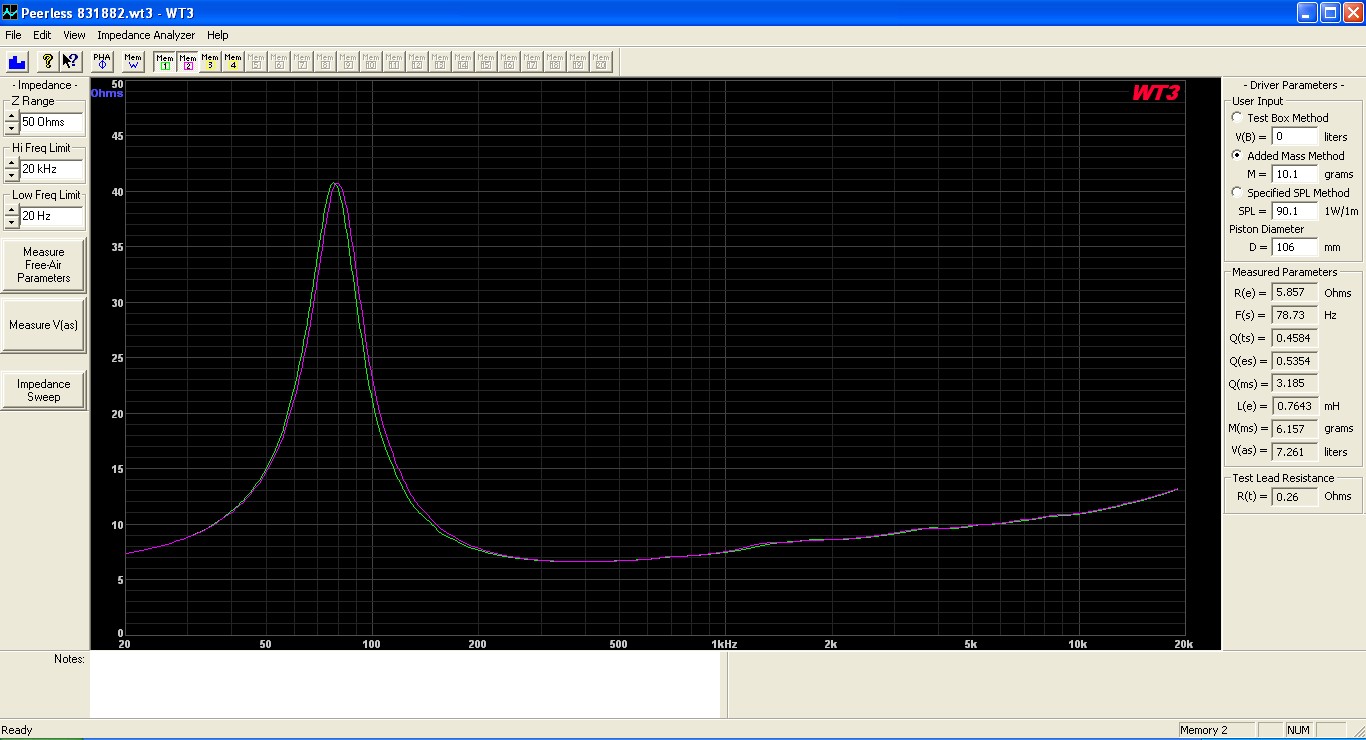This screenshot has width=1366, height=740.
Task: Open the Impedance Analyzer menu
Action: 146,35
